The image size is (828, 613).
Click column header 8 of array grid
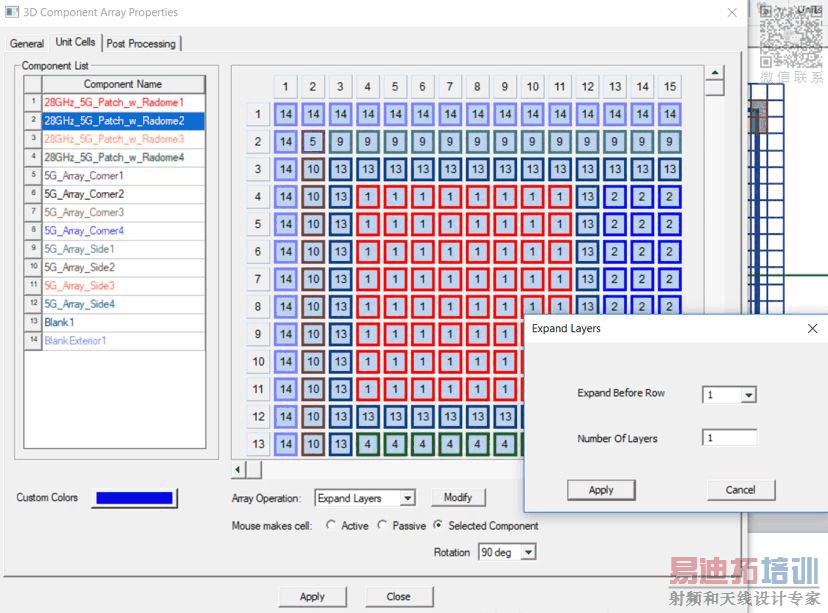click(x=477, y=87)
